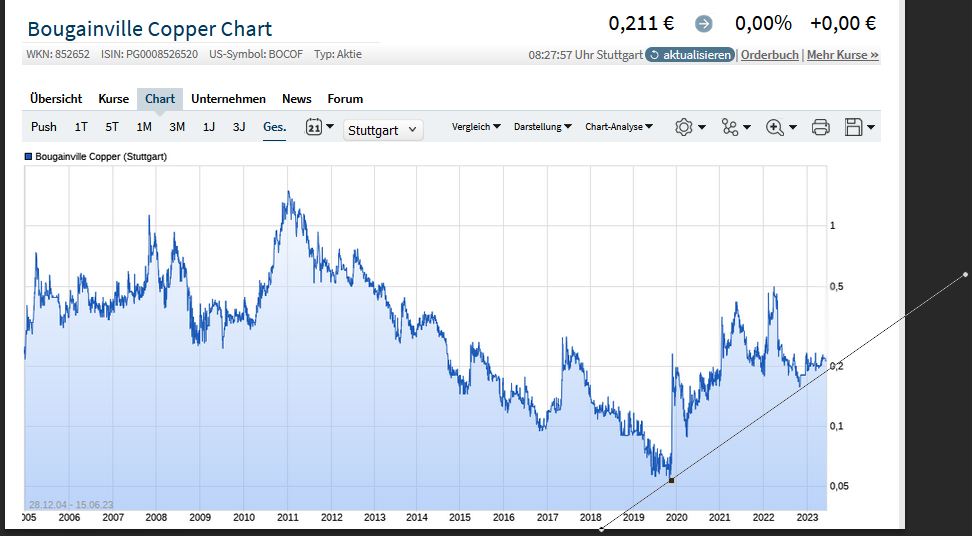Select the 1J time range

[x=209, y=127]
